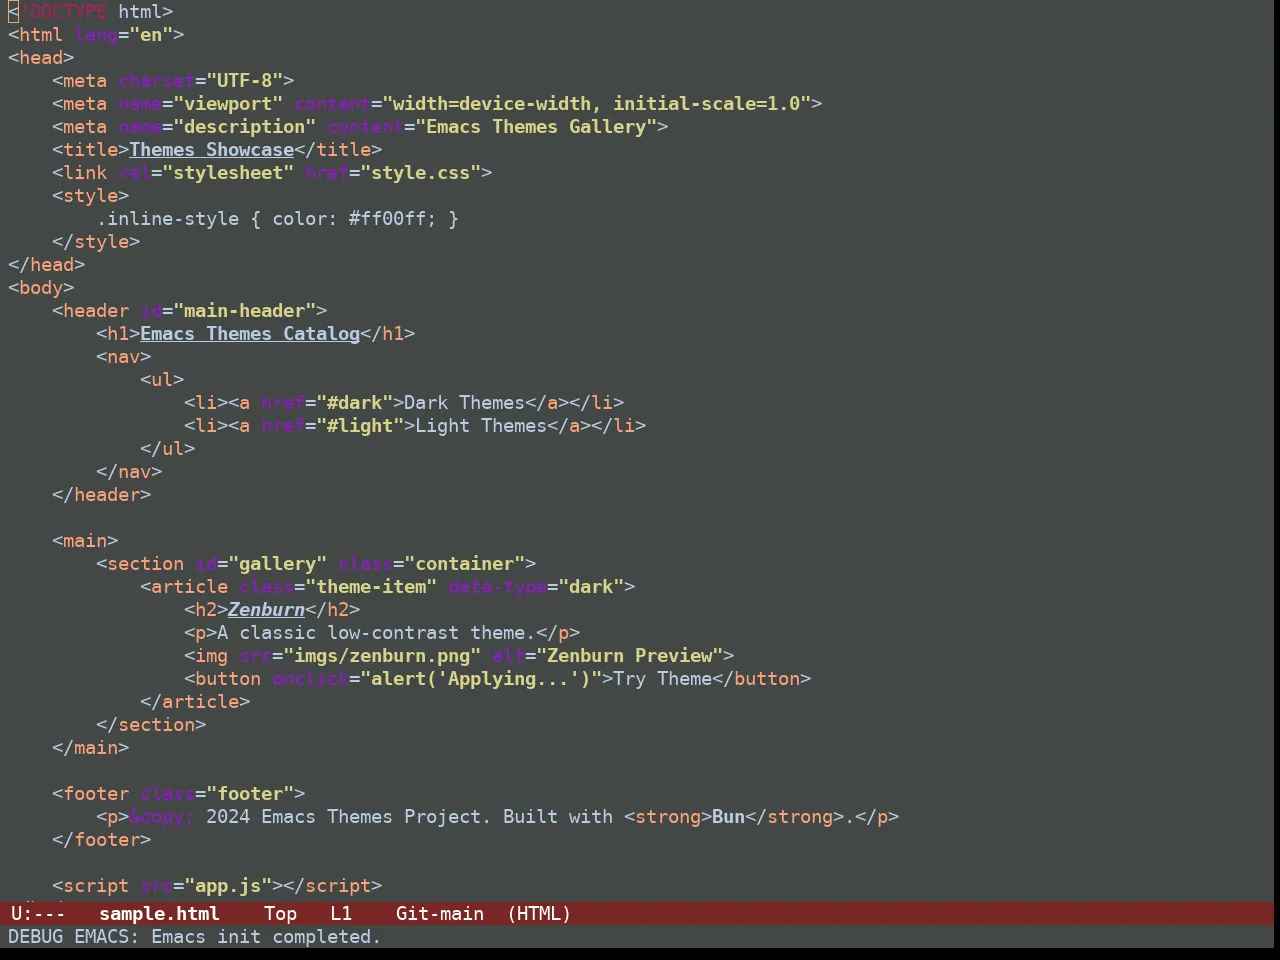The width and height of the screenshot is (1280, 960).
Task: Click the (HTML) major mode indicator
Action: 539,914
